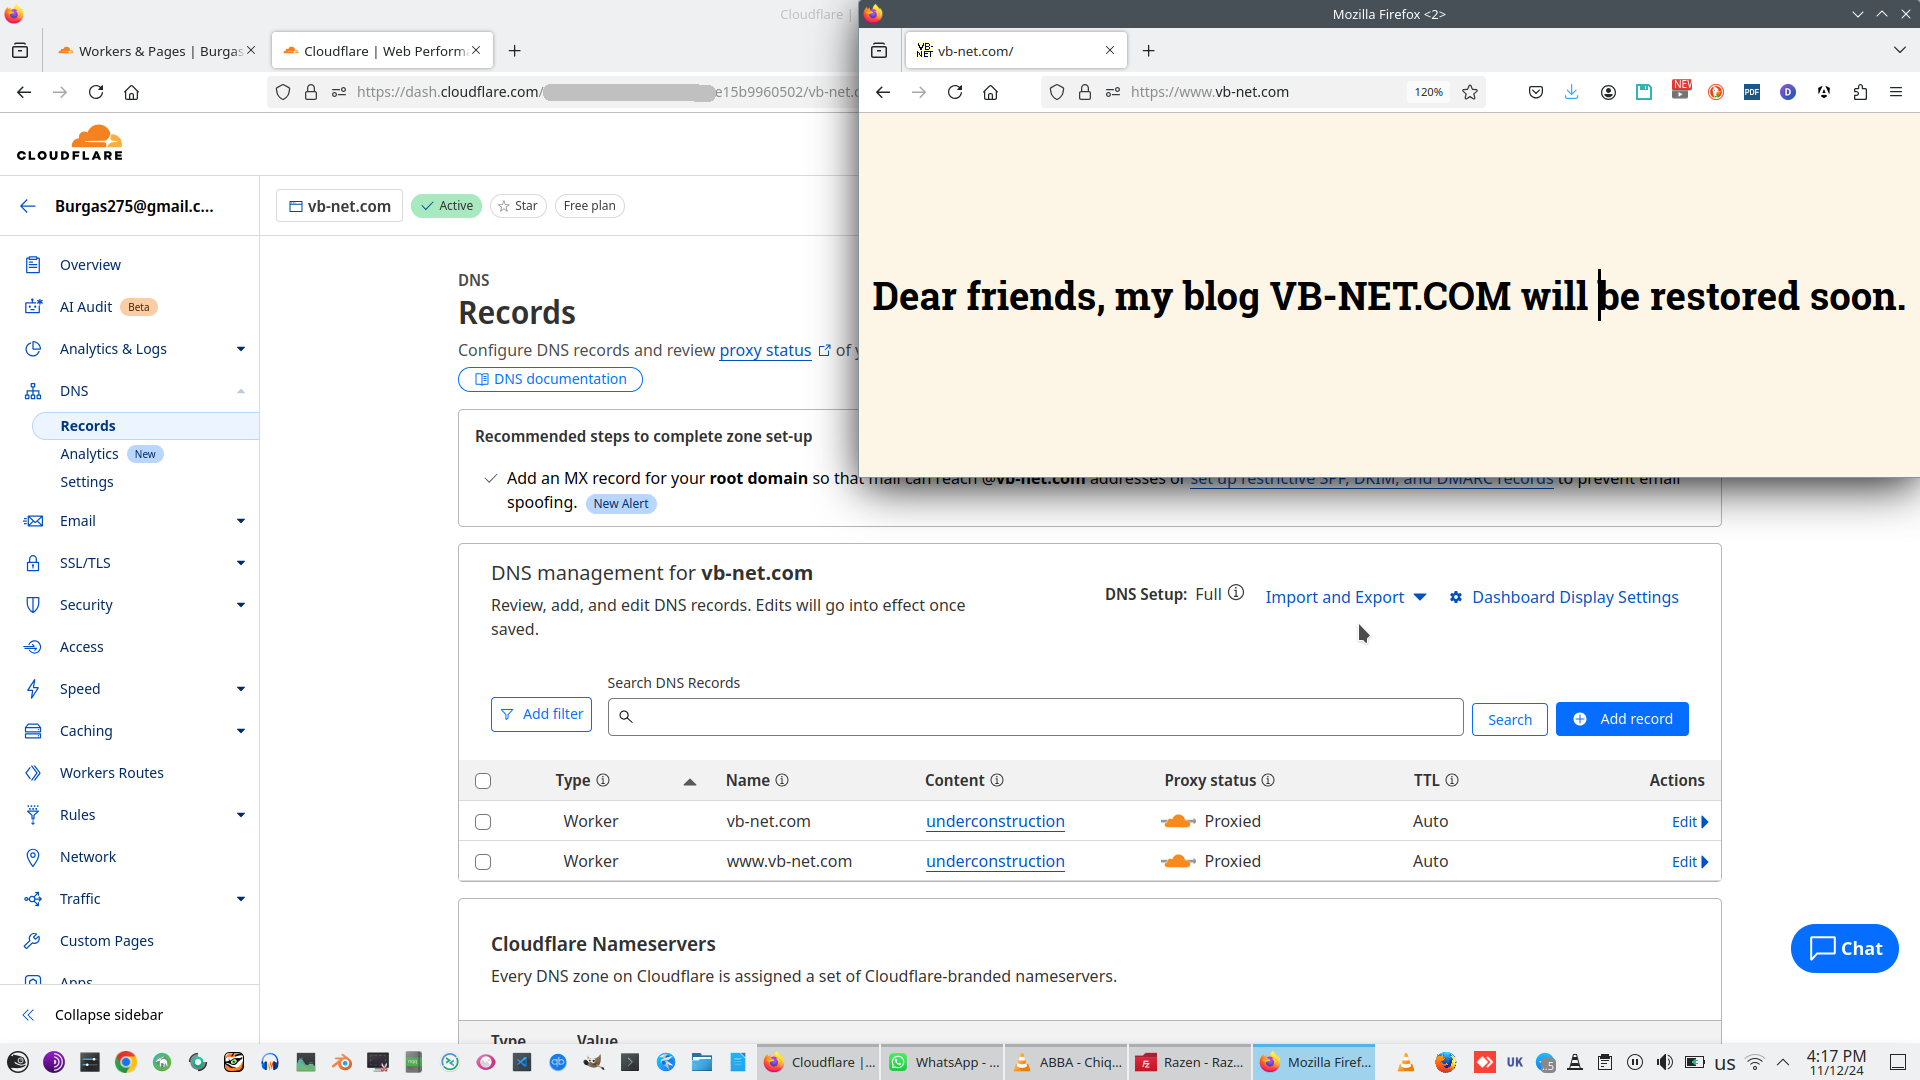Check the www.vb-net.com record checkbox

coord(483,862)
